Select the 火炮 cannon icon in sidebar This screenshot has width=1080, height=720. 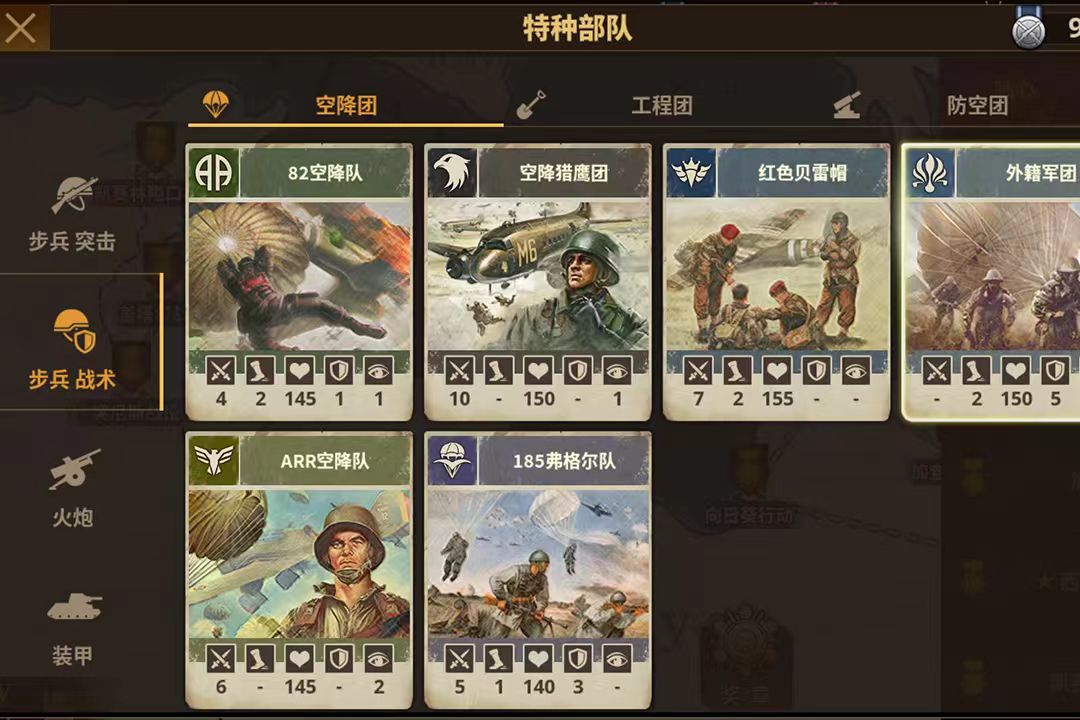coord(74,469)
